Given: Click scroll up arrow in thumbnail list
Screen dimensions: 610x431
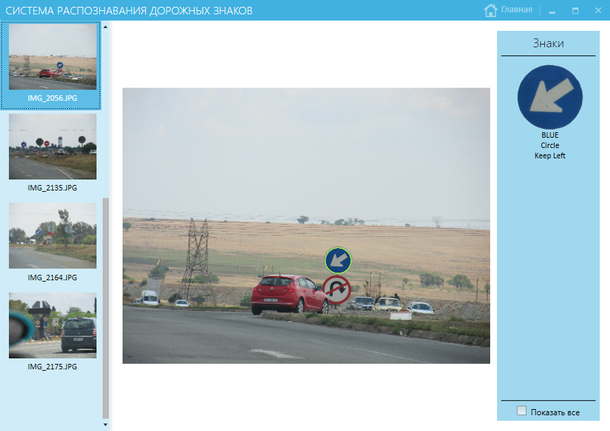Looking at the screenshot, I should [x=105, y=27].
